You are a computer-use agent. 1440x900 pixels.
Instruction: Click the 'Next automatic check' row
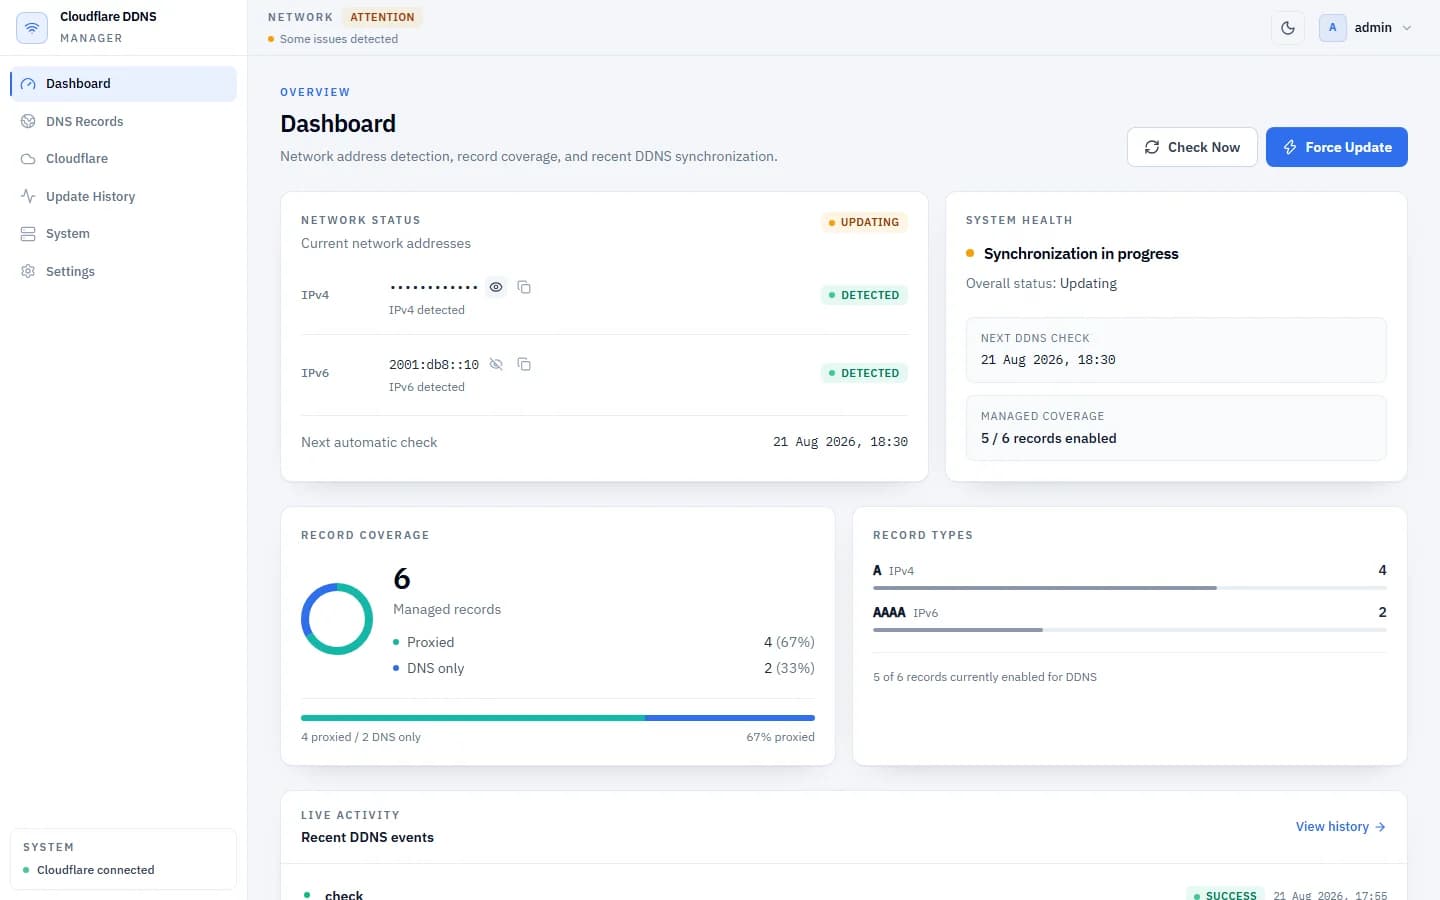(604, 442)
